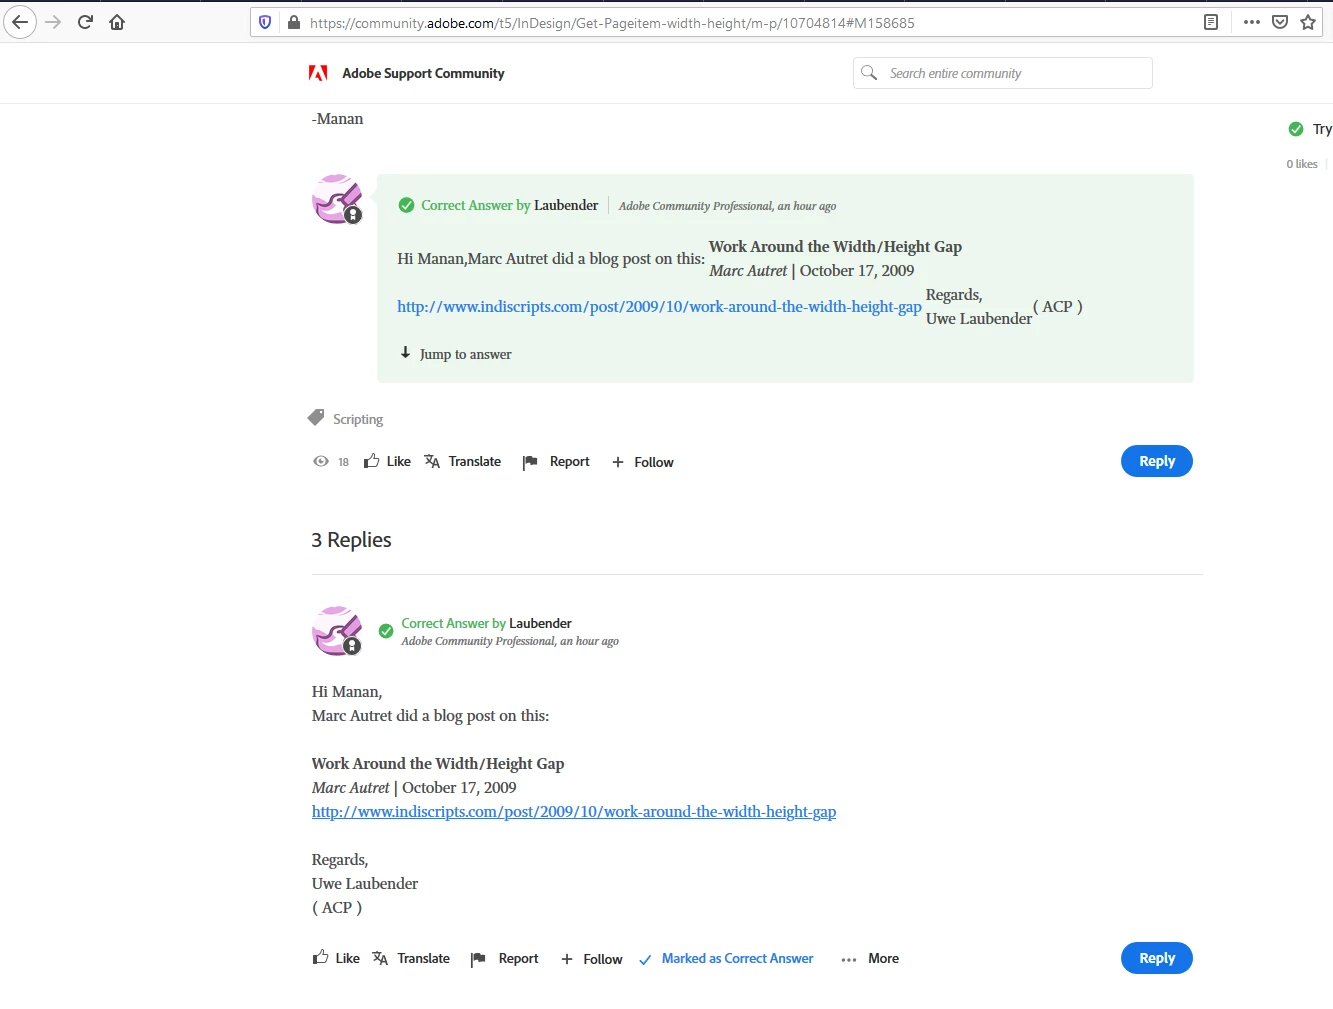Click Reply button under Laubender's reply
1333x1009 pixels.
tap(1157, 958)
